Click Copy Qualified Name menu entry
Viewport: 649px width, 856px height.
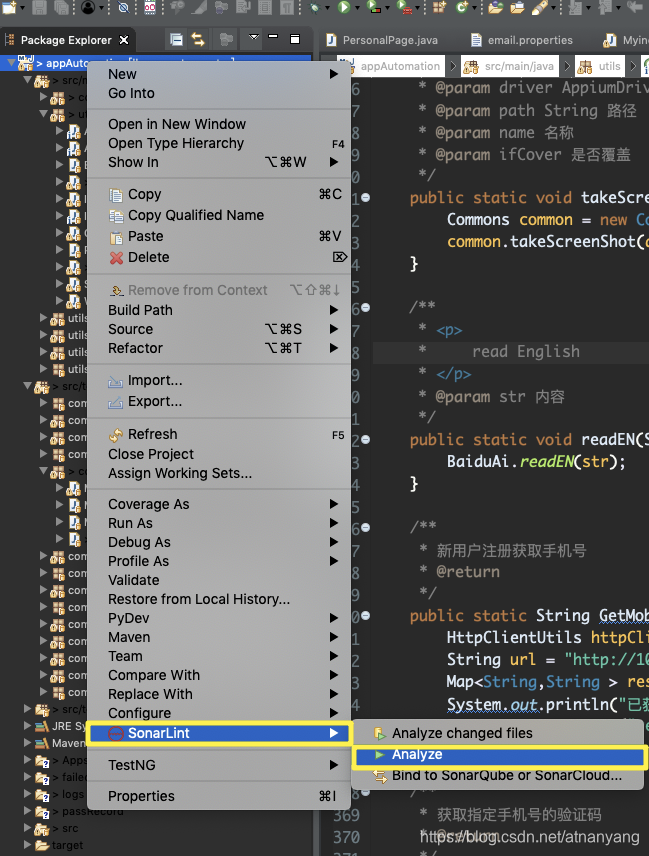(219, 215)
